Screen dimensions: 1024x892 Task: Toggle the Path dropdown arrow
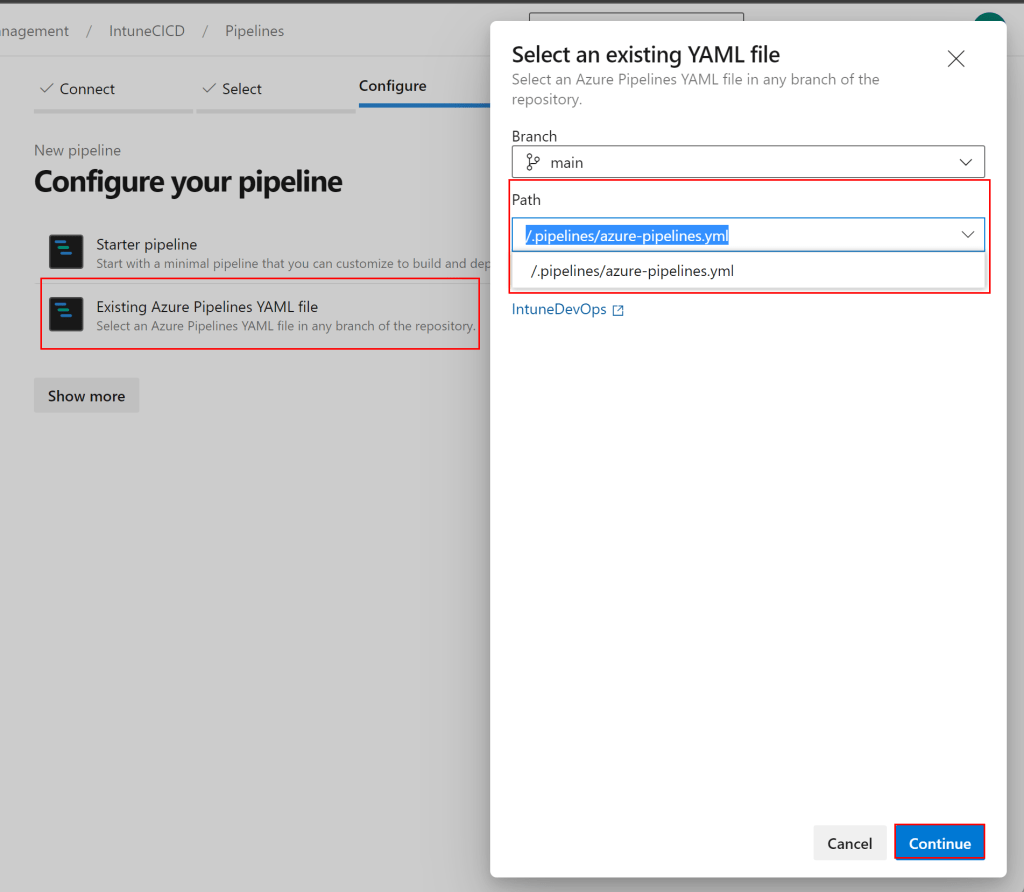point(967,234)
